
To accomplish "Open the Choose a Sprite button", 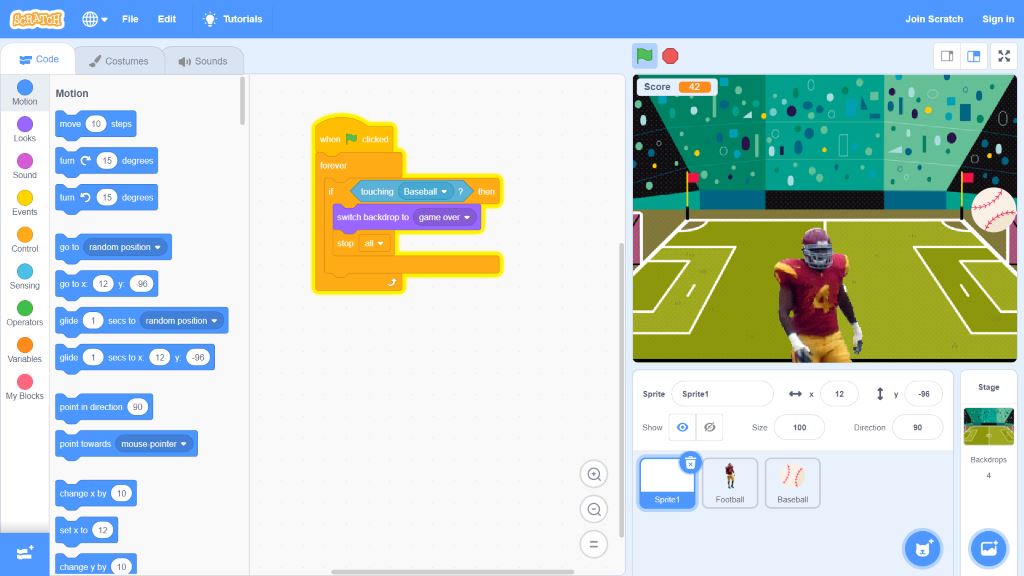I will point(922,548).
